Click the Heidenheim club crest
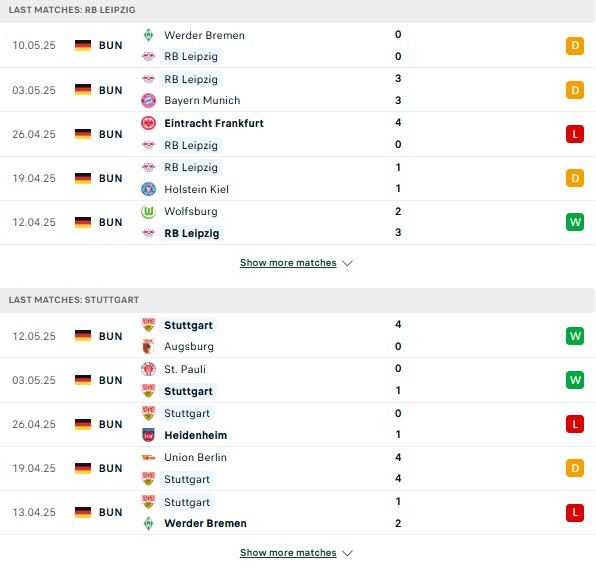 pos(148,435)
